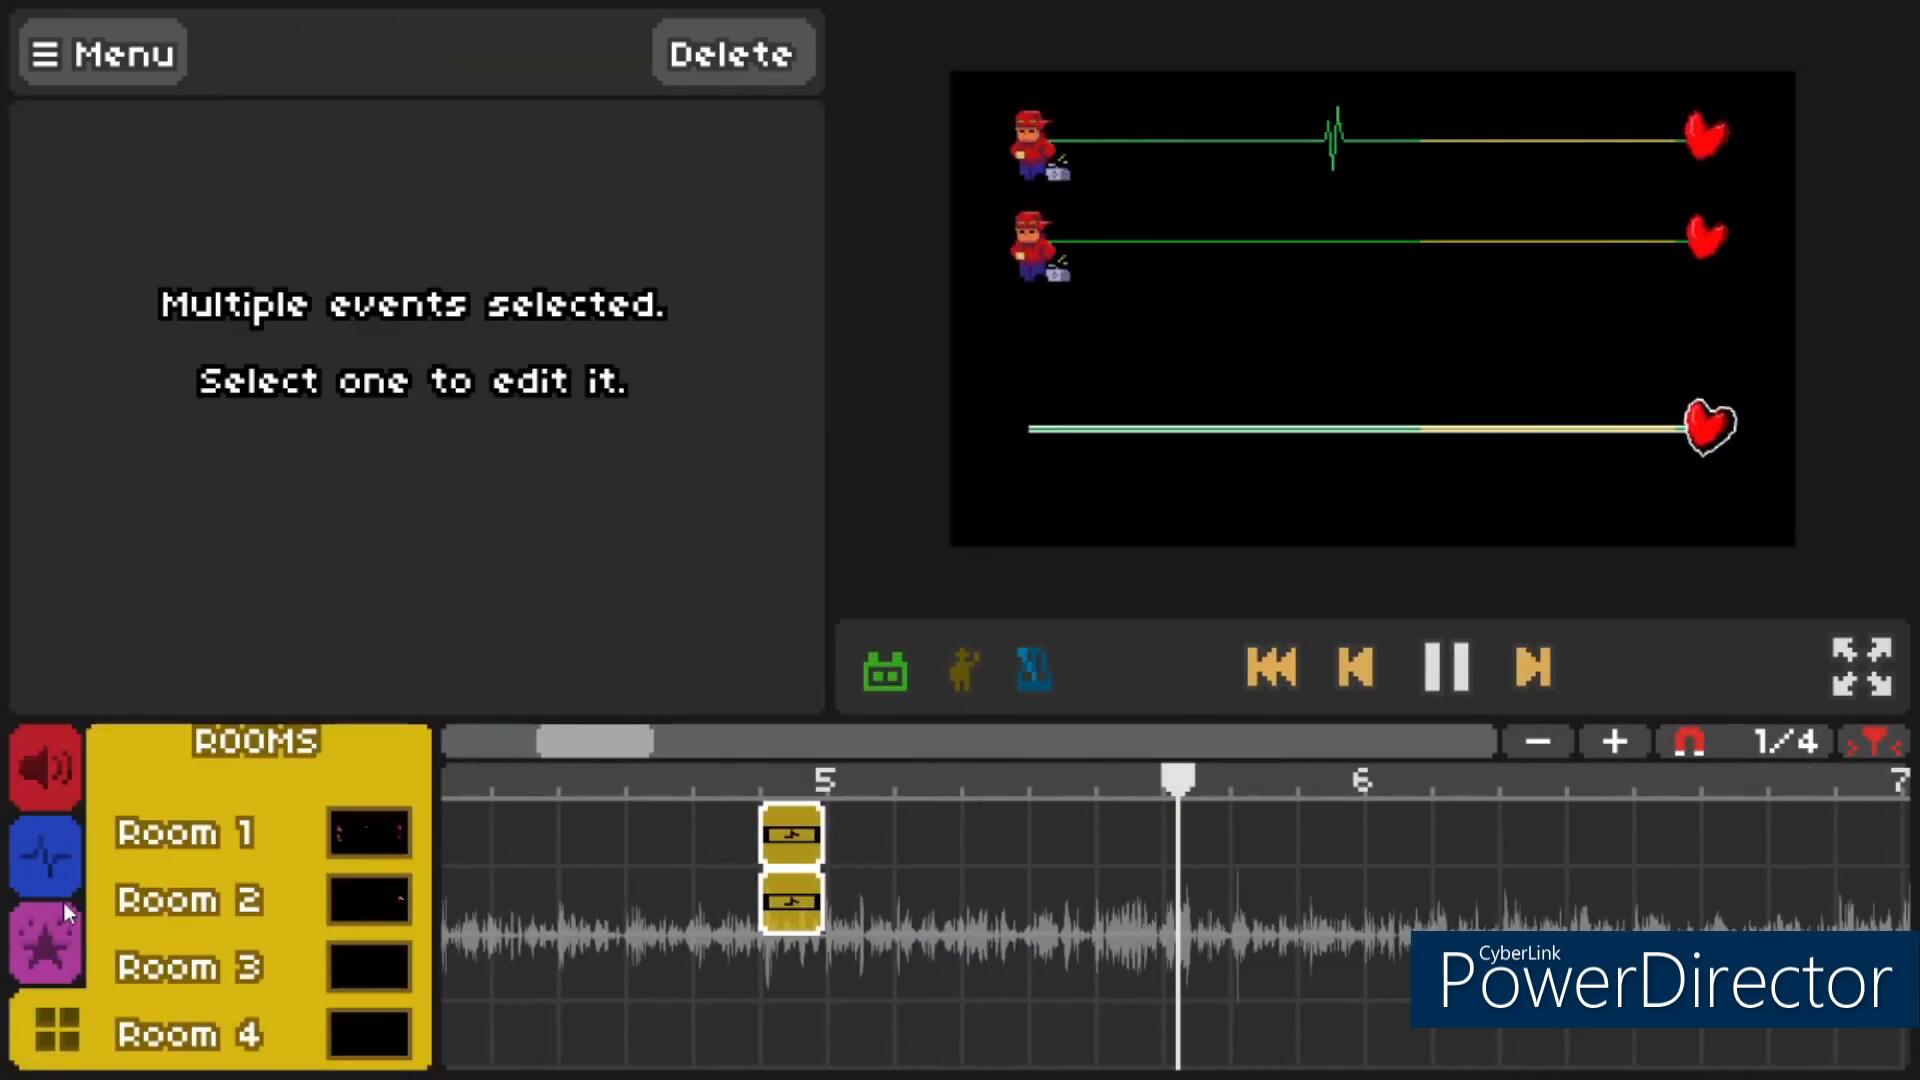The image size is (1920, 1080).
Task: Select the blue heartbeat Rows tab
Action: [x=46, y=857]
